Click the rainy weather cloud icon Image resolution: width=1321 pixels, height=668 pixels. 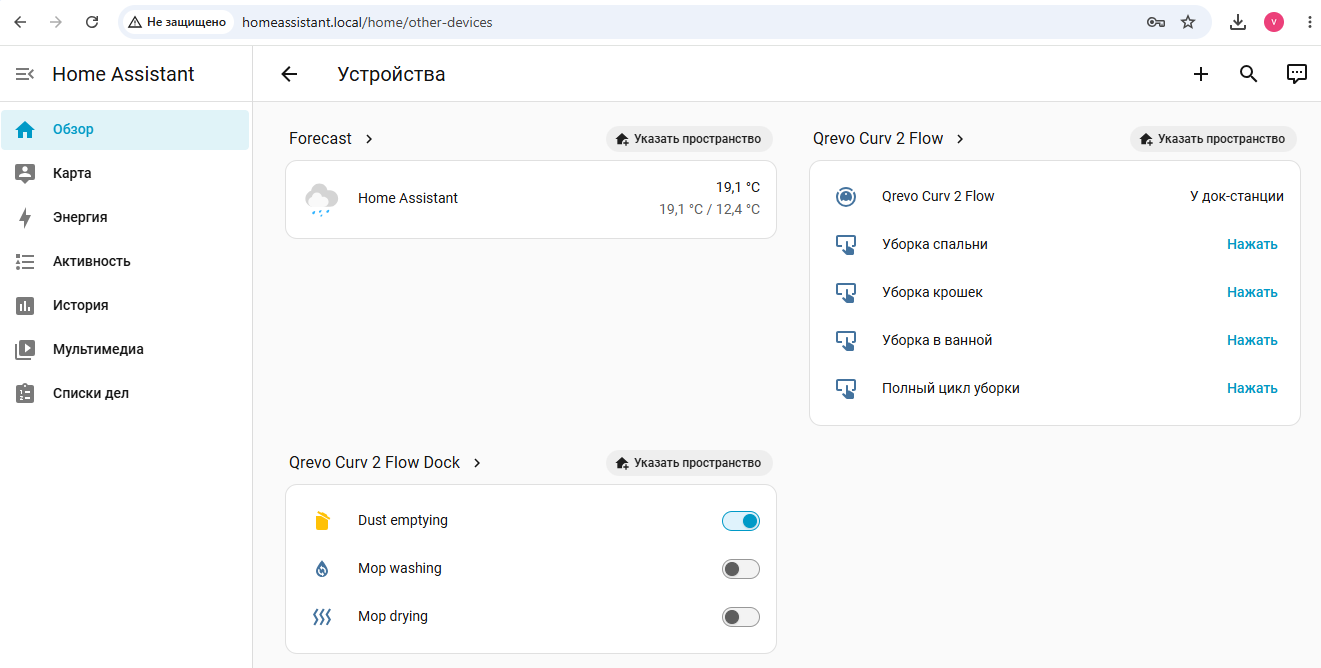[321, 199]
